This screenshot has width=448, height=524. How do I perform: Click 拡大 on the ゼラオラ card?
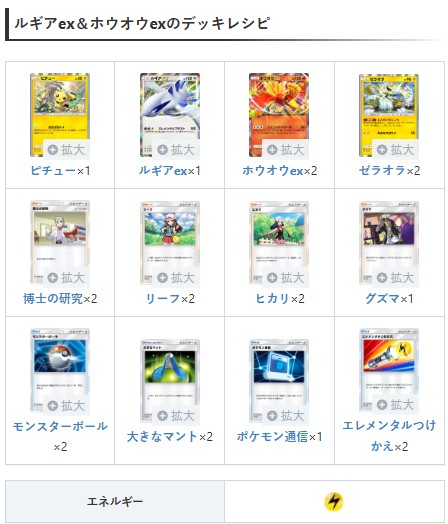pos(396,149)
